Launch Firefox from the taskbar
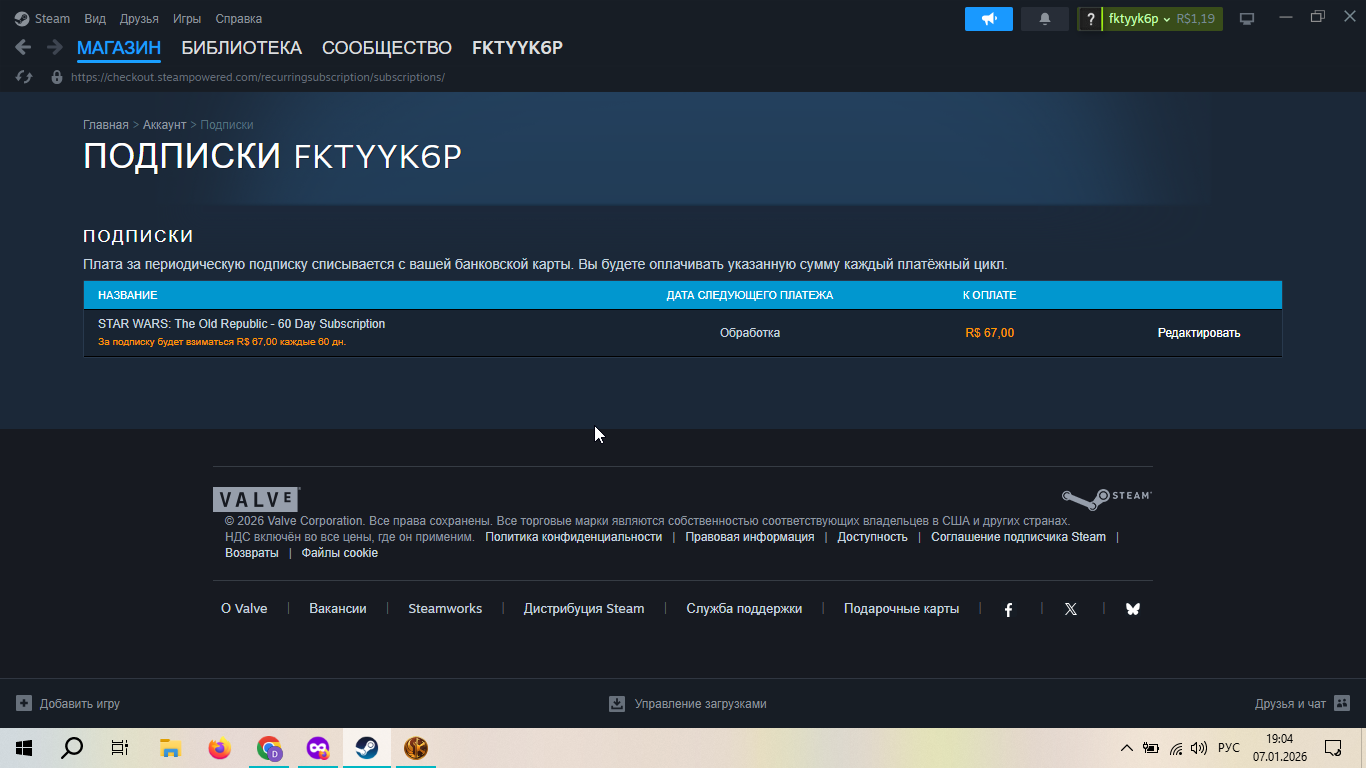The image size is (1366, 768). (x=219, y=748)
